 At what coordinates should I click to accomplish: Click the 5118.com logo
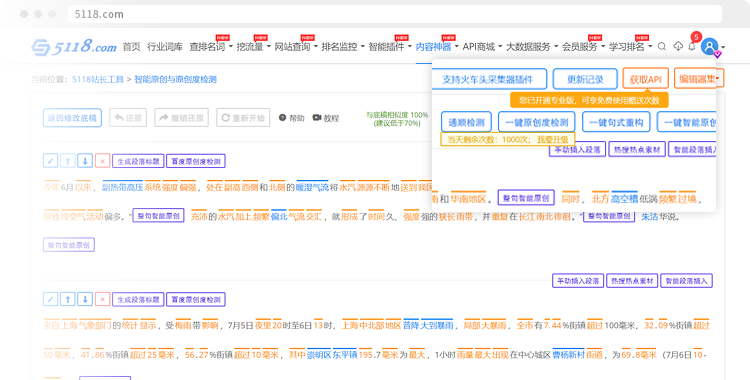click(x=74, y=46)
